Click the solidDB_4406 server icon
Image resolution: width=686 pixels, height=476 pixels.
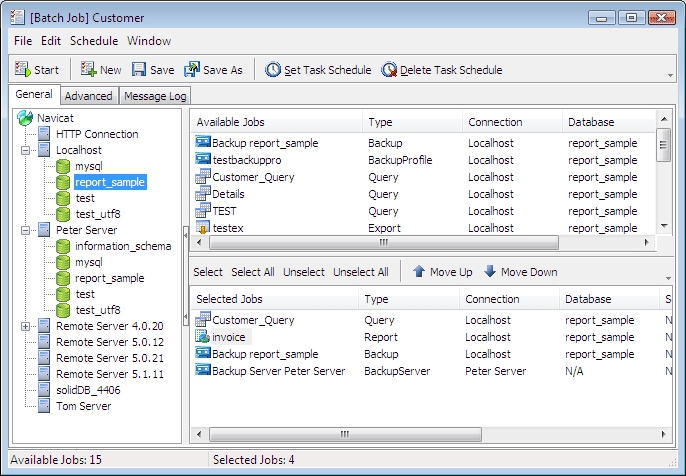point(44,390)
